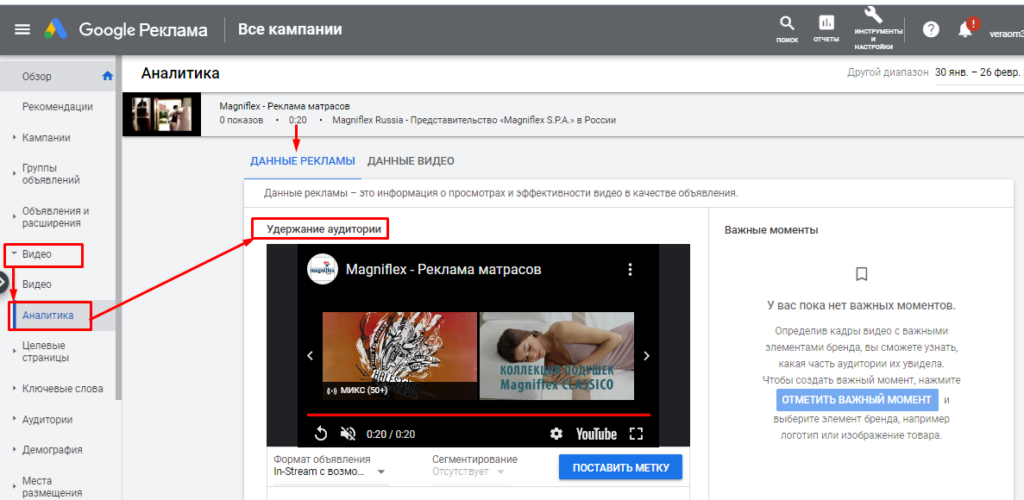Click Magniflex Russia channel name text
1024x500 pixels.
[x=474, y=120]
